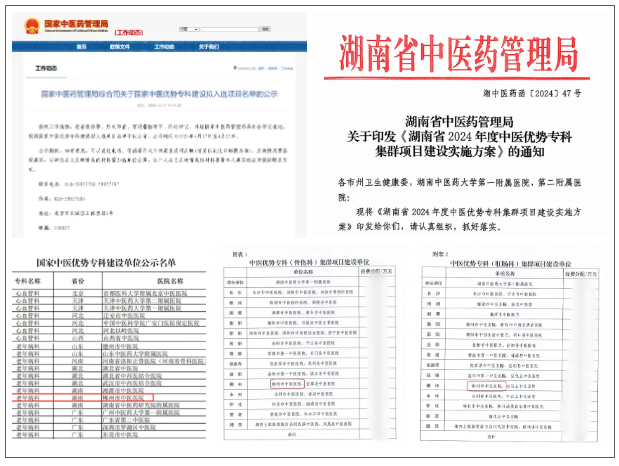619x466 pixels.
Task: Click the cell 东莞市中医院
Action: tap(121, 435)
